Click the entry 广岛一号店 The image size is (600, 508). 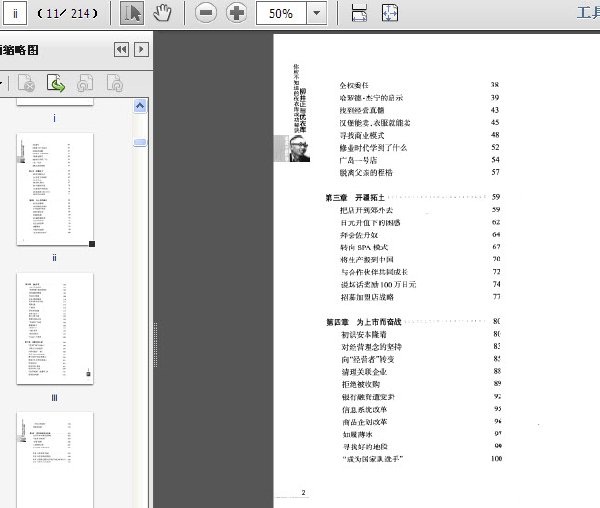pyautogui.click(x=358, y=160)
